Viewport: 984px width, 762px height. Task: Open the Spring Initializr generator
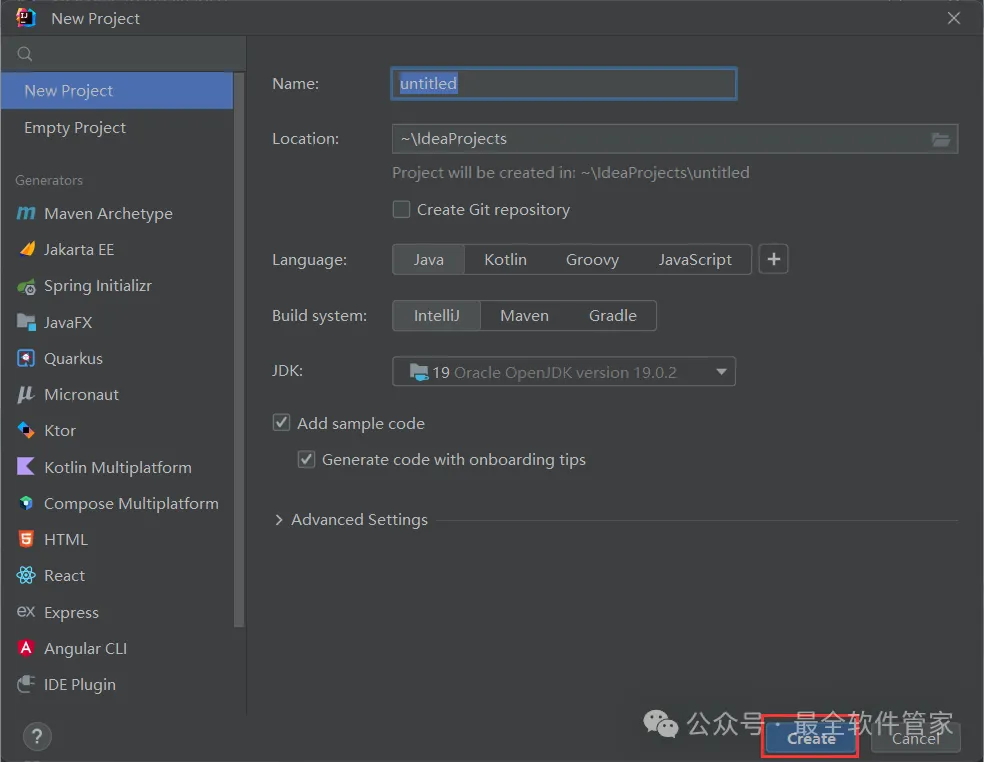117,286
